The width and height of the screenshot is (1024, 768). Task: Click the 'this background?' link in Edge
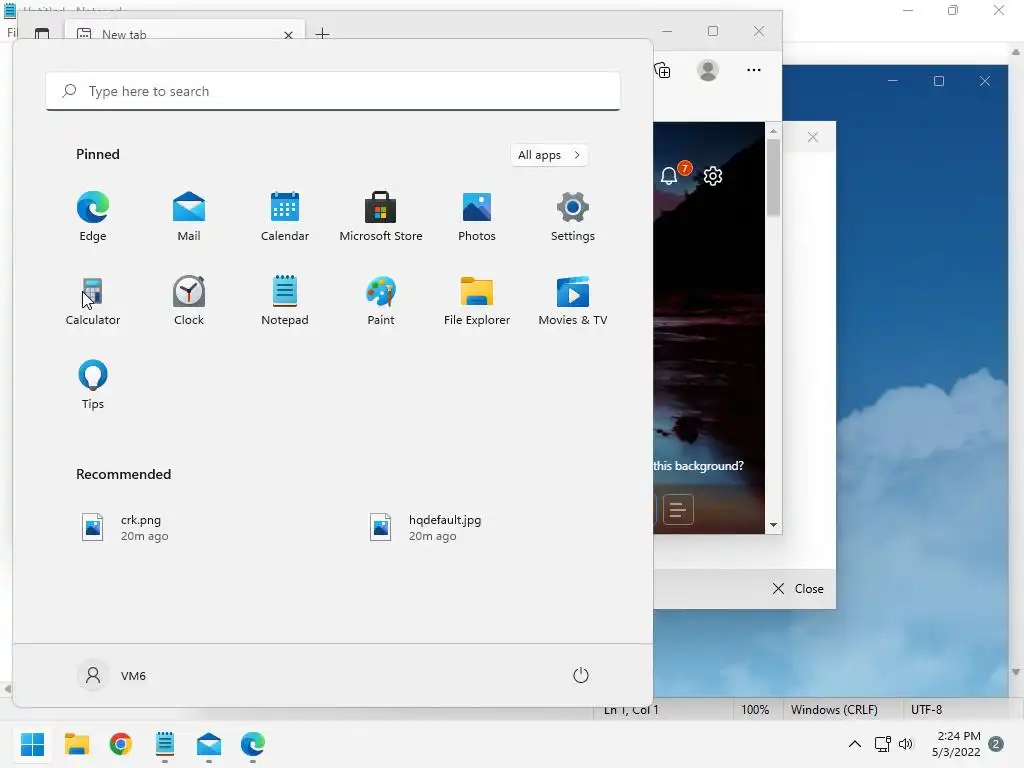pyautogui.click(x=698, y=466)
